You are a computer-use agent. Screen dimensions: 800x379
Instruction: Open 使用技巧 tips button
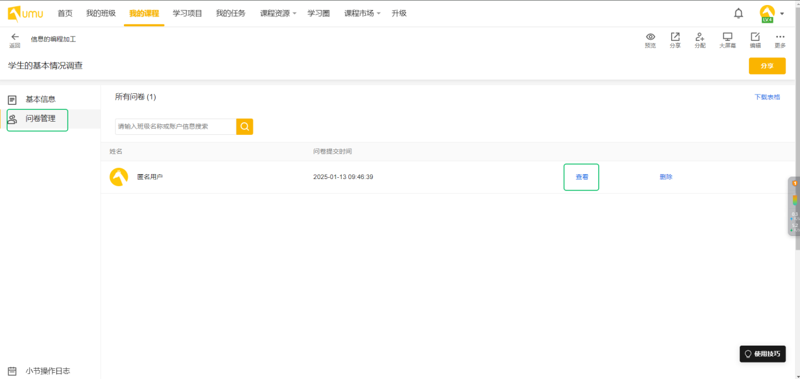(763, 354)
